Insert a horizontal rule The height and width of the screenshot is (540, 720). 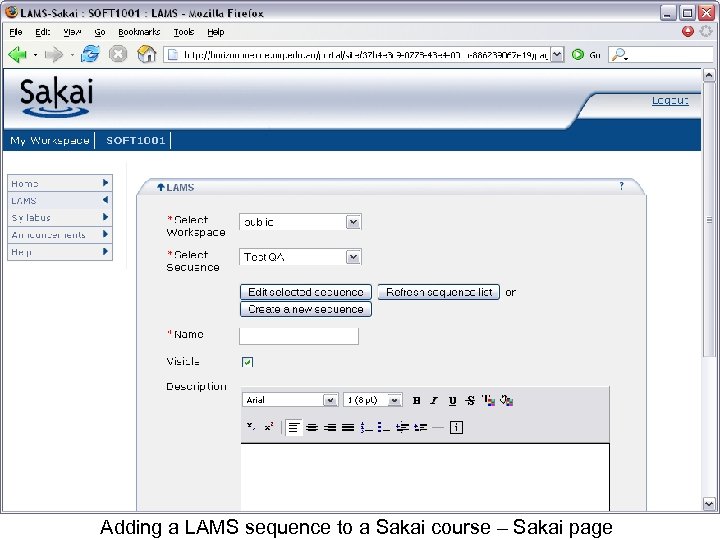(438, 428)
